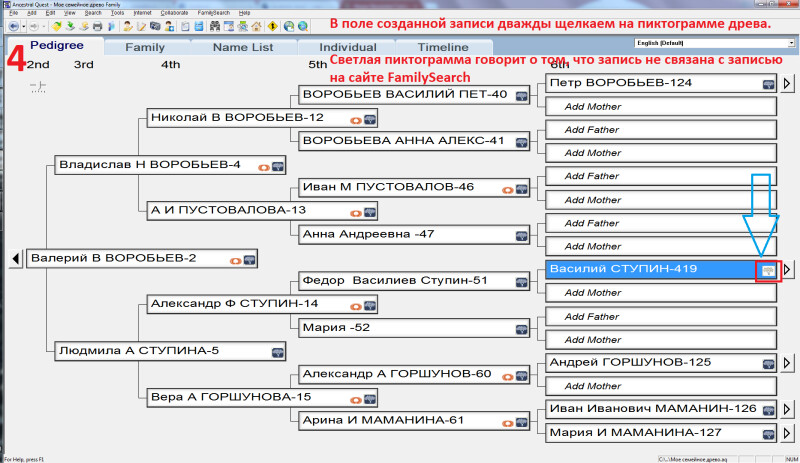This screenshot has height=463, width=800.
Task: Click orange icon next to Николай В ВОРОБЬЕВ-12
Action: (356, 120)
